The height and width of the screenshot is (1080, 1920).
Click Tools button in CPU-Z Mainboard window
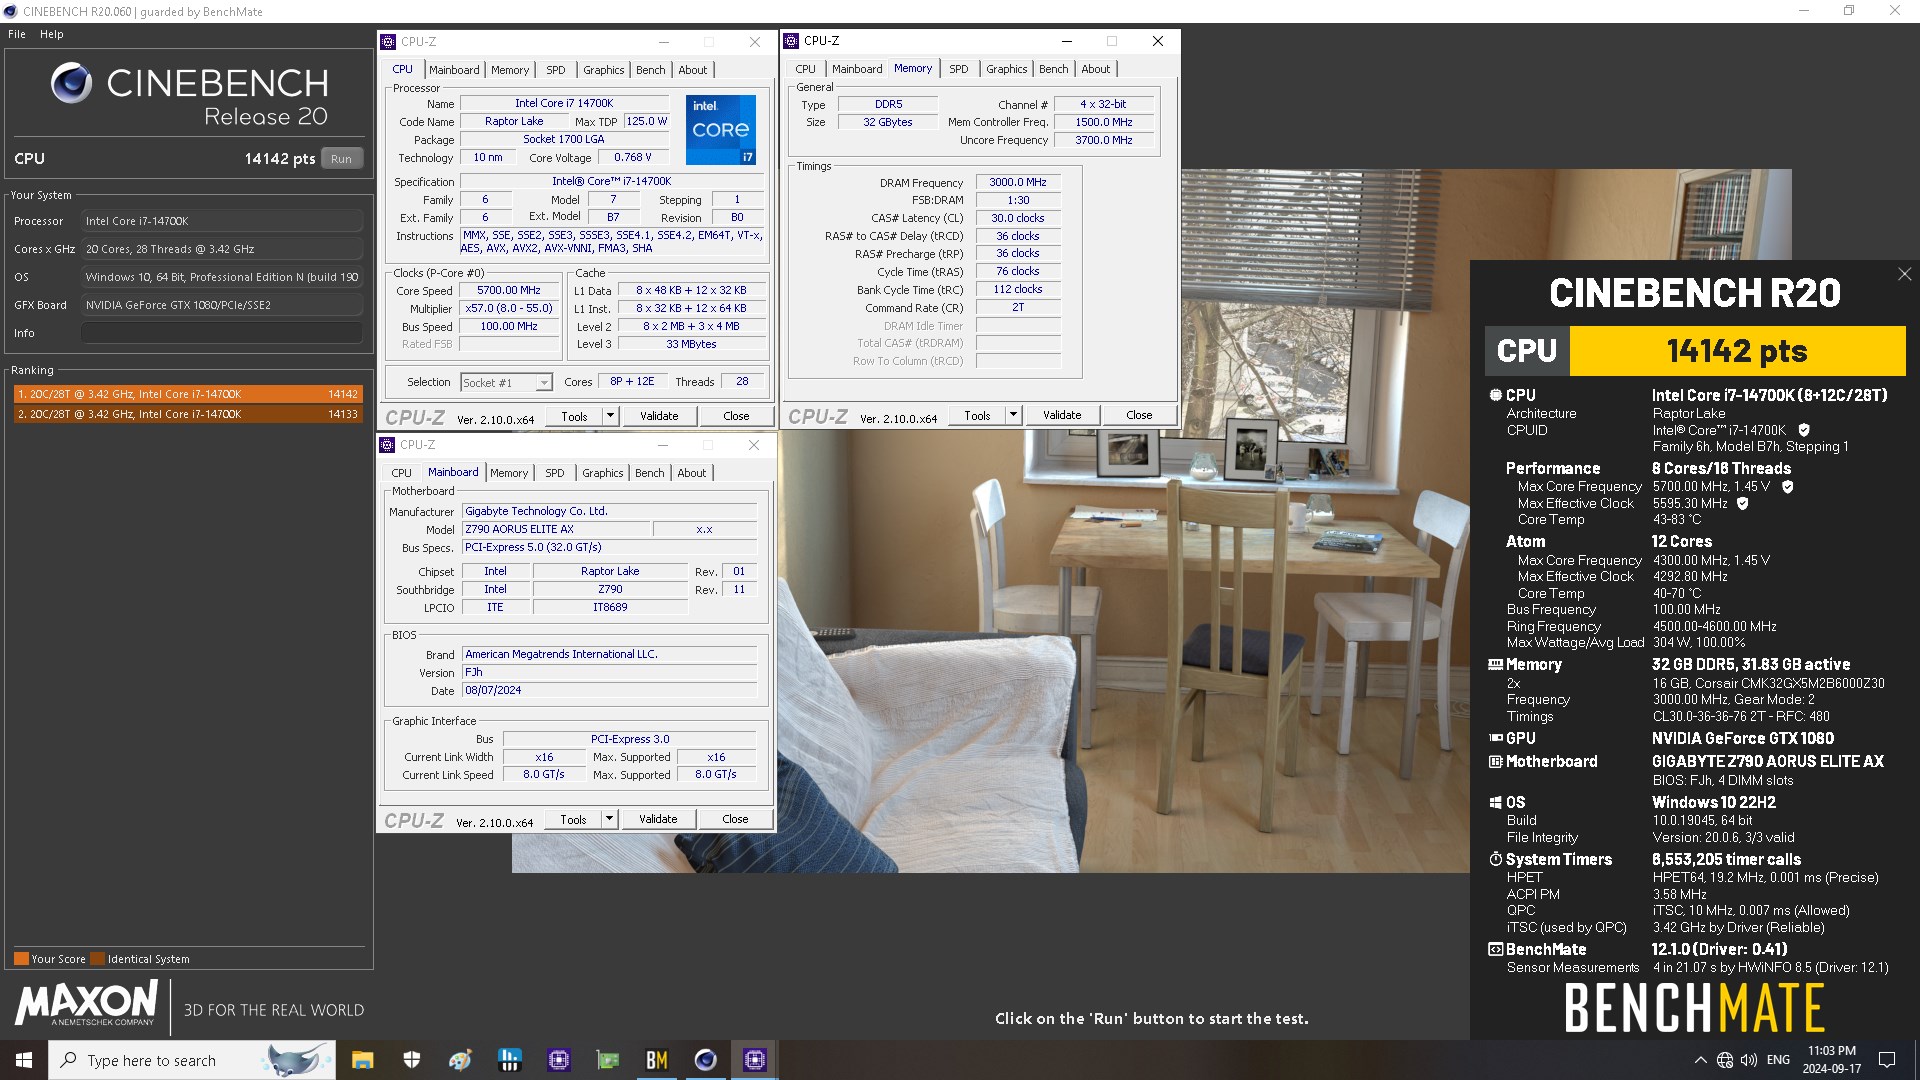click(x=573, y=819)
